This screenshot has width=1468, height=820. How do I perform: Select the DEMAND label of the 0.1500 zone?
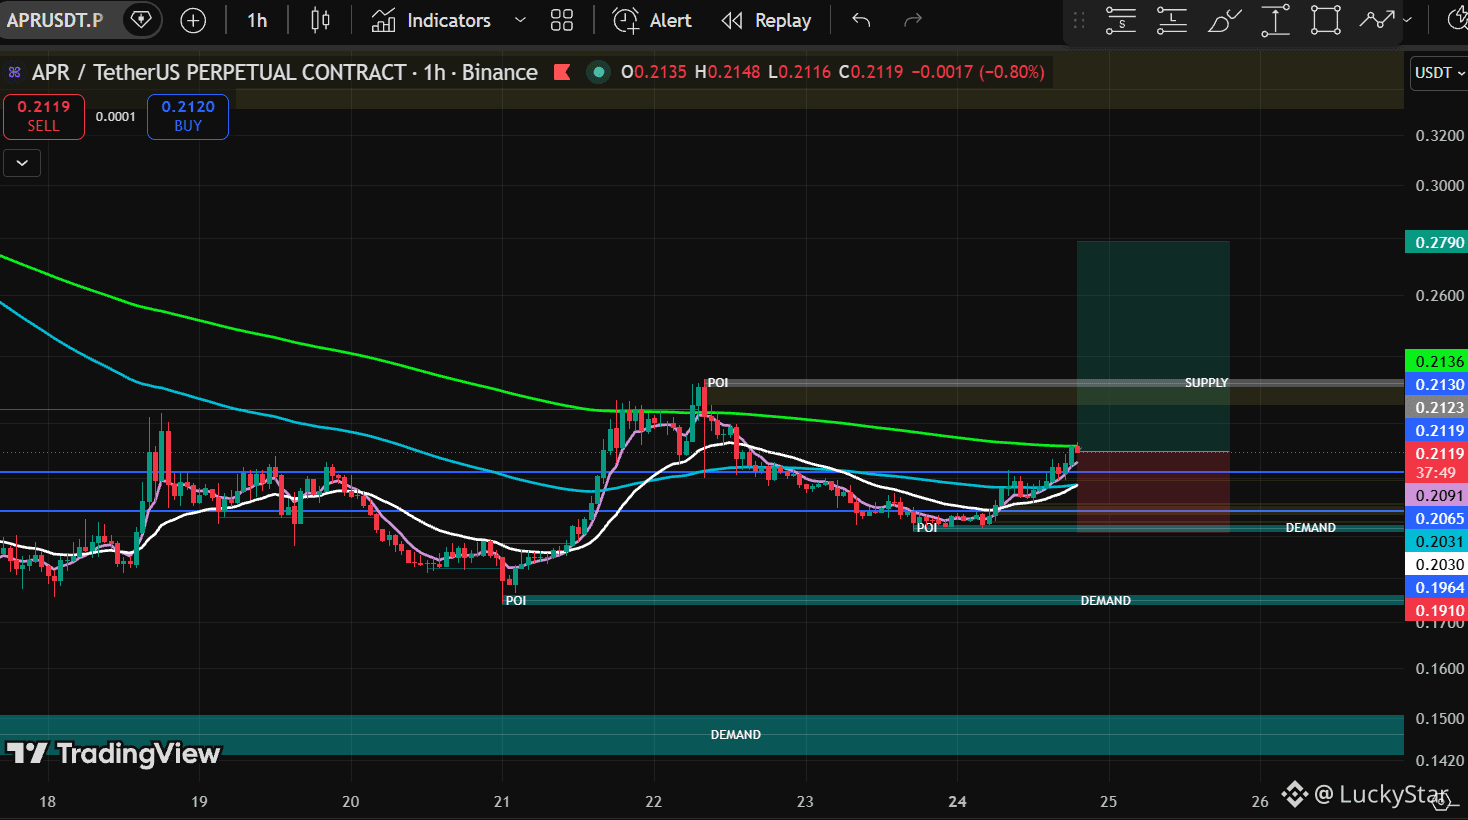(736, 735)
